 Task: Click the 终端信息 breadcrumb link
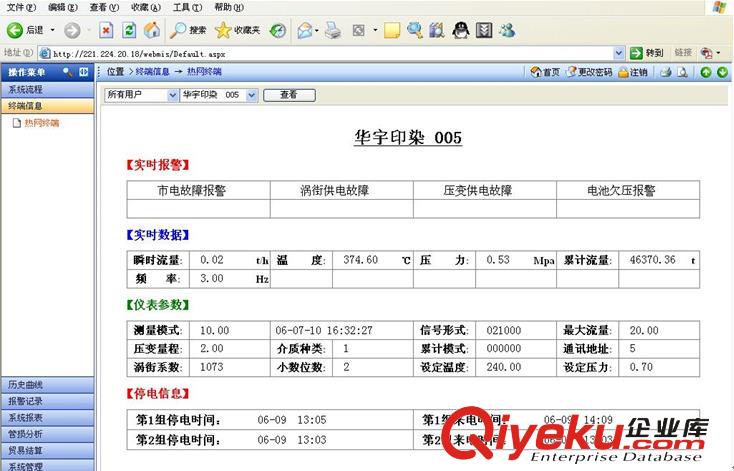tap(152, 72)
